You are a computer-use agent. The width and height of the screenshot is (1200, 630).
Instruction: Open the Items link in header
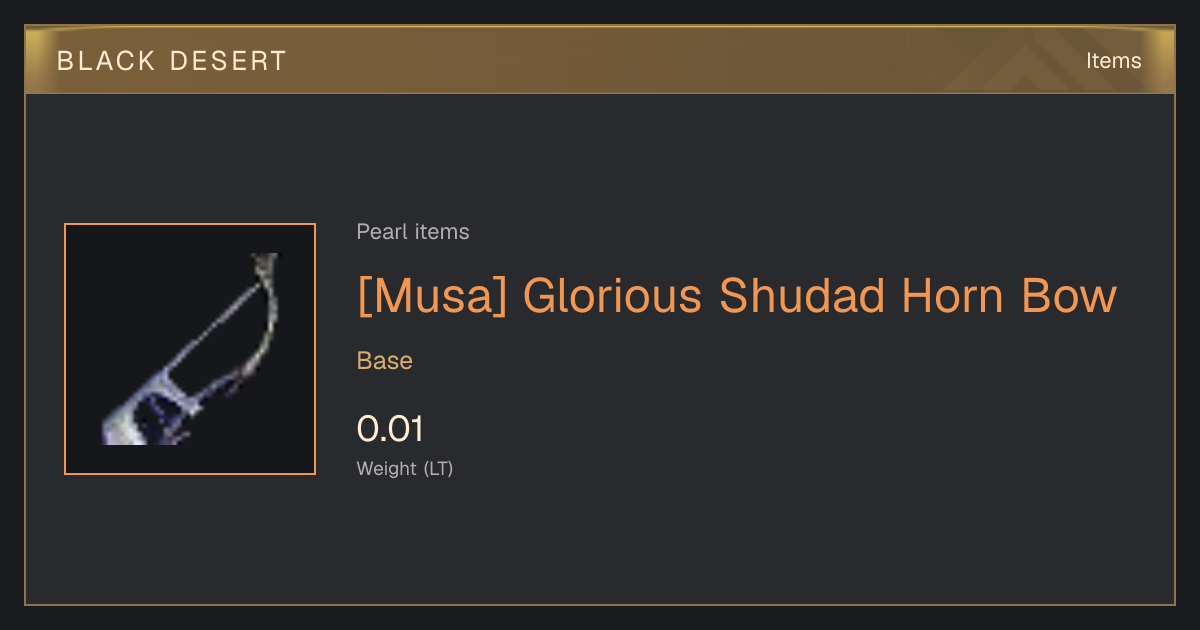pos(1113,60)
